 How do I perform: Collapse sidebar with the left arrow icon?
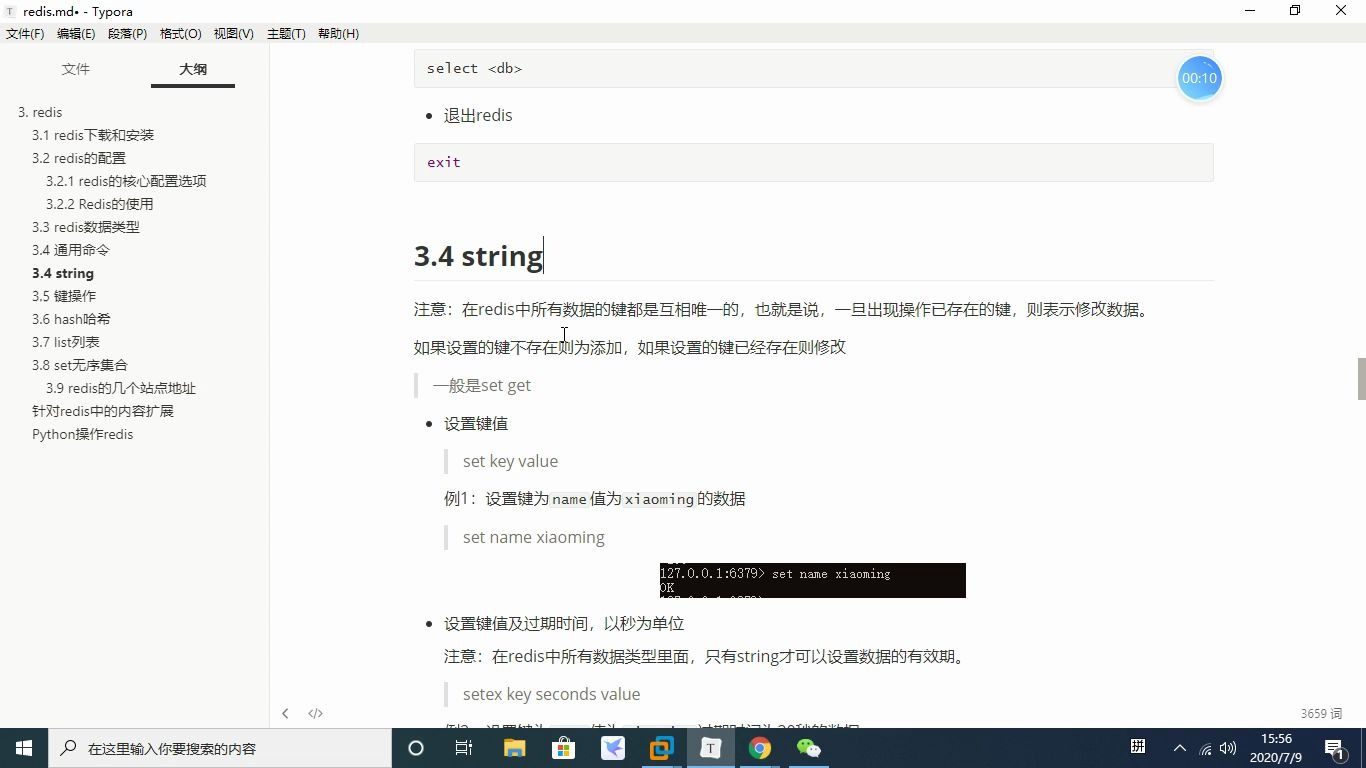[285, 713]
